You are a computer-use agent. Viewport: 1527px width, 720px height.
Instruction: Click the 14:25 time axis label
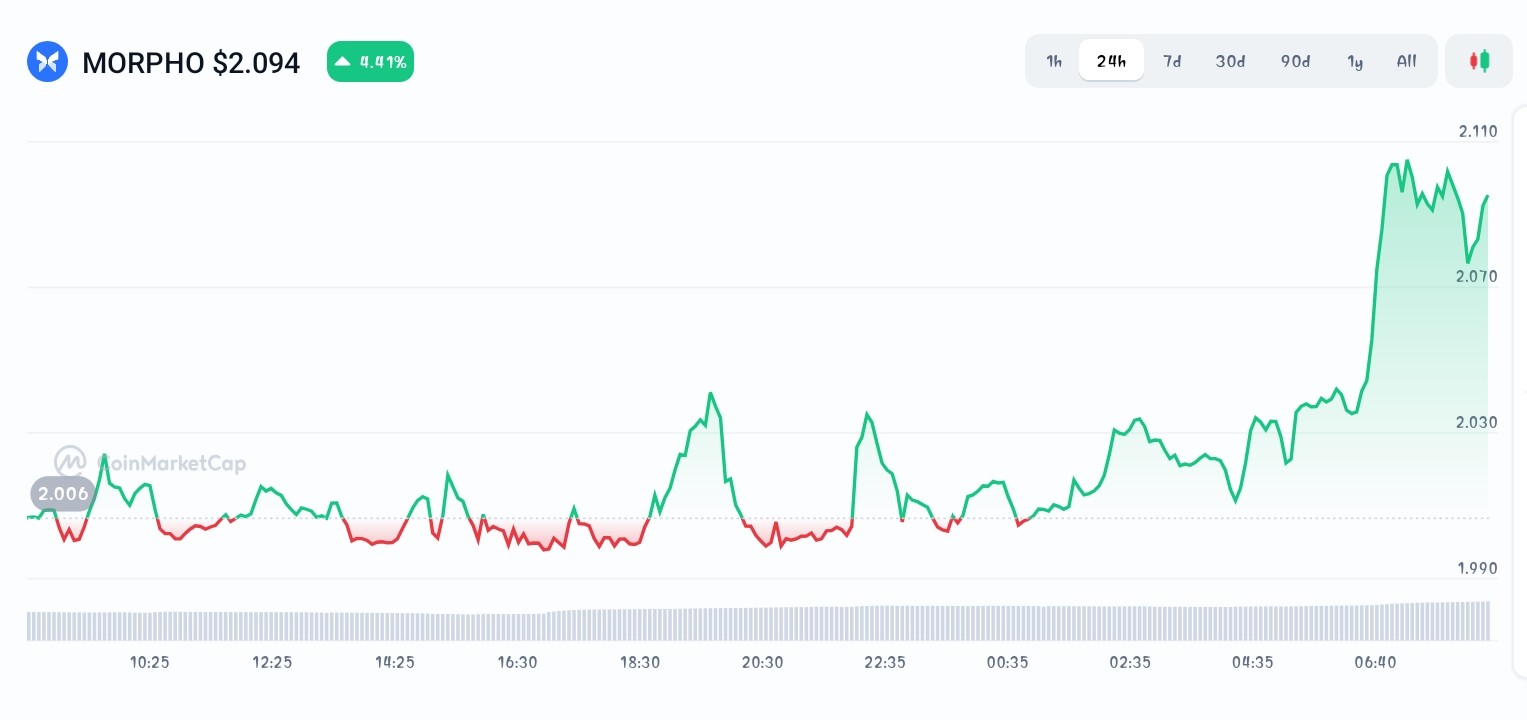[x=395, y=662]
